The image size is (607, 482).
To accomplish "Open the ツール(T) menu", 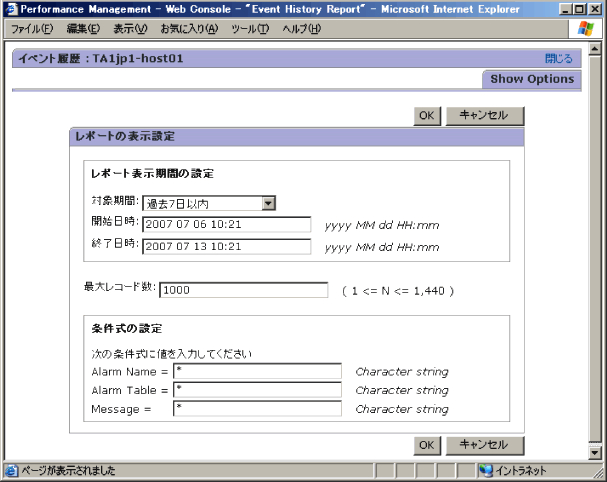I will (250, 29).
